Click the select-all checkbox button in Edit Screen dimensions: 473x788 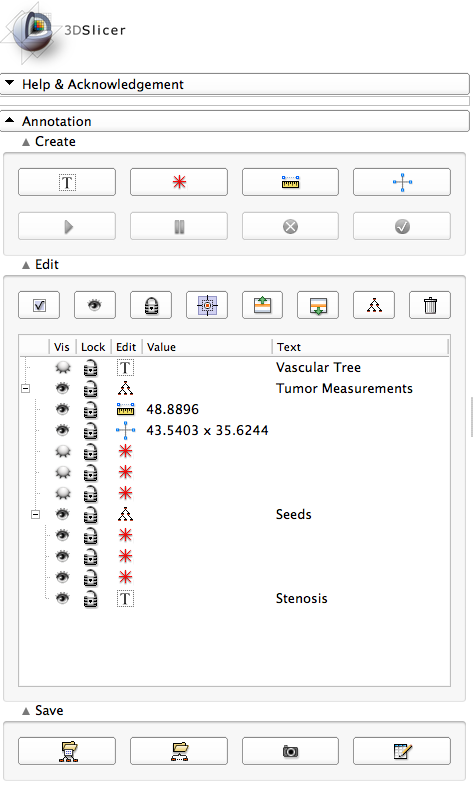point(39,305)
